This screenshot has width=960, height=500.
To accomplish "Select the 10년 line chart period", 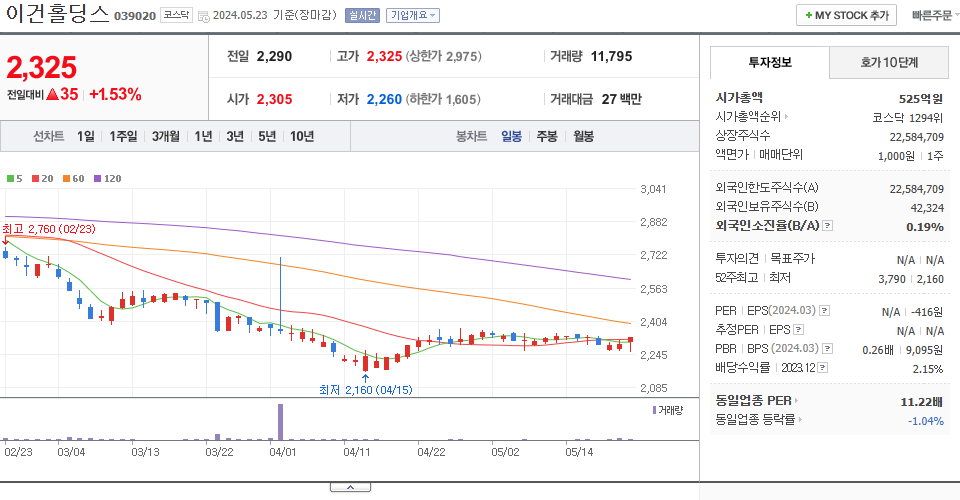I will pyautogui.click(x=302, y=136).
